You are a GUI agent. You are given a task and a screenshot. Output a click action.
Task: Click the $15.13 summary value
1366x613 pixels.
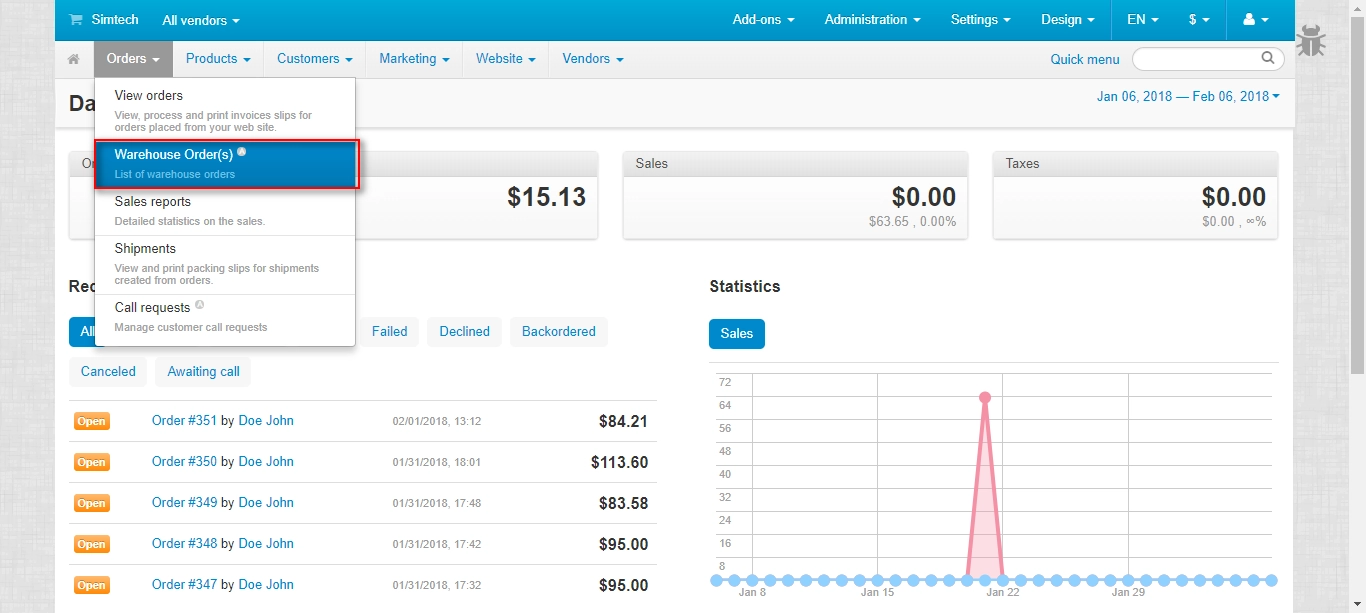tap(546, 197)
